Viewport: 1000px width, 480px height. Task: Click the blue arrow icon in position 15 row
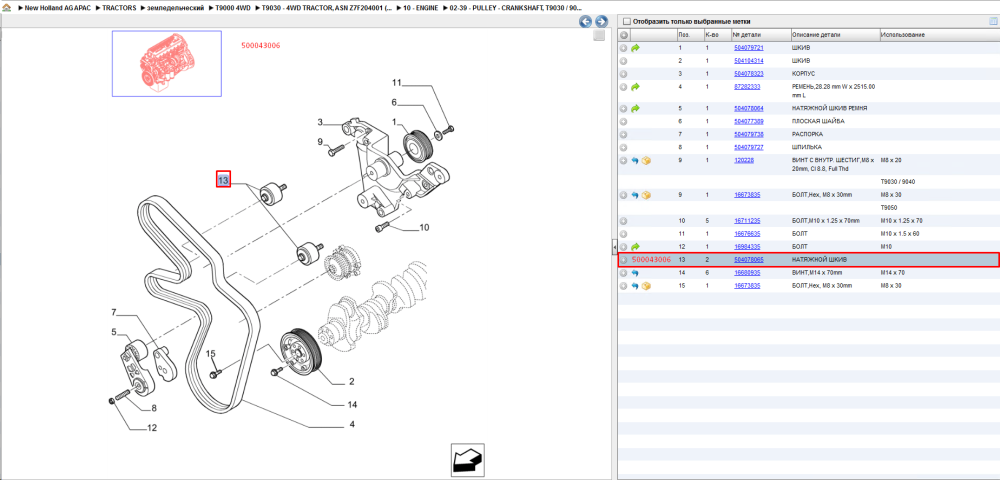635,286
